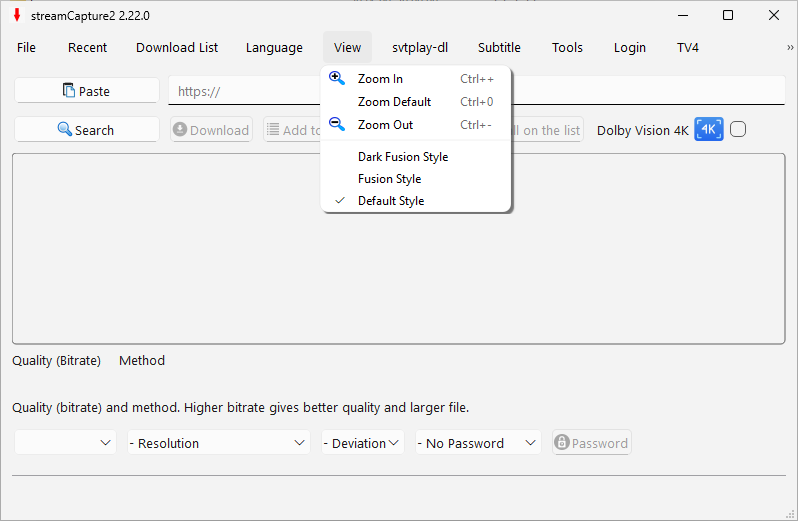The height and width of the screenshot is (521, 798).
Task: Click the Search button
Action: (87, 130)
